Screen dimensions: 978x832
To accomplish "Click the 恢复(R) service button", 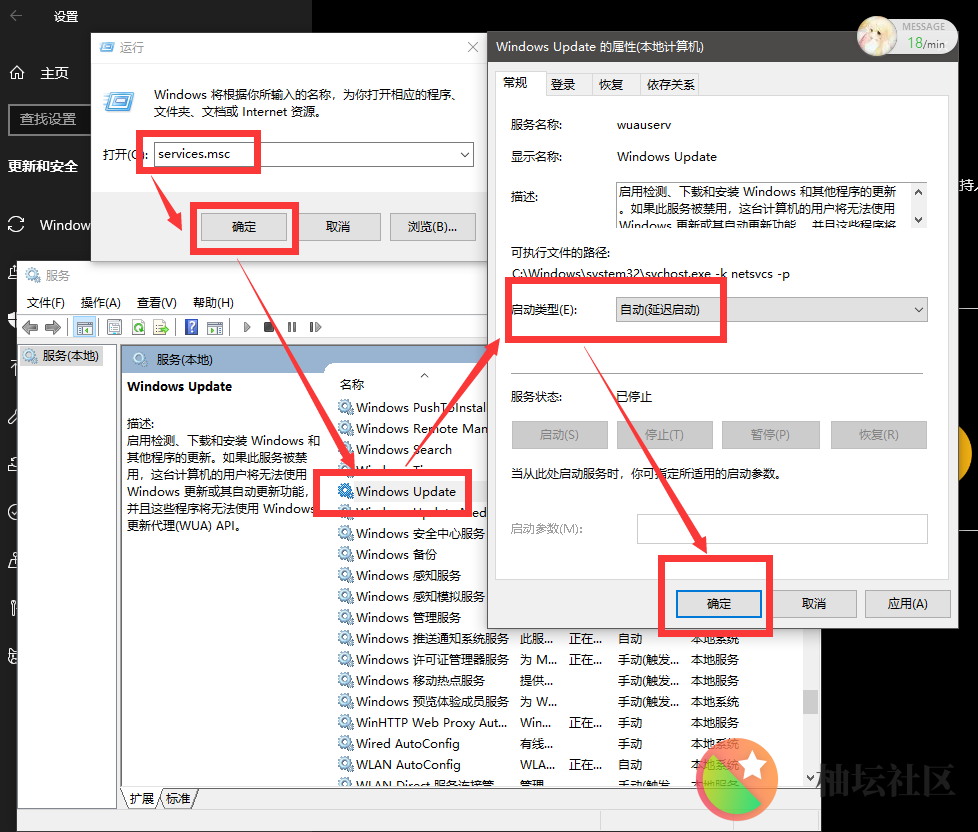I will pos(878,435).
